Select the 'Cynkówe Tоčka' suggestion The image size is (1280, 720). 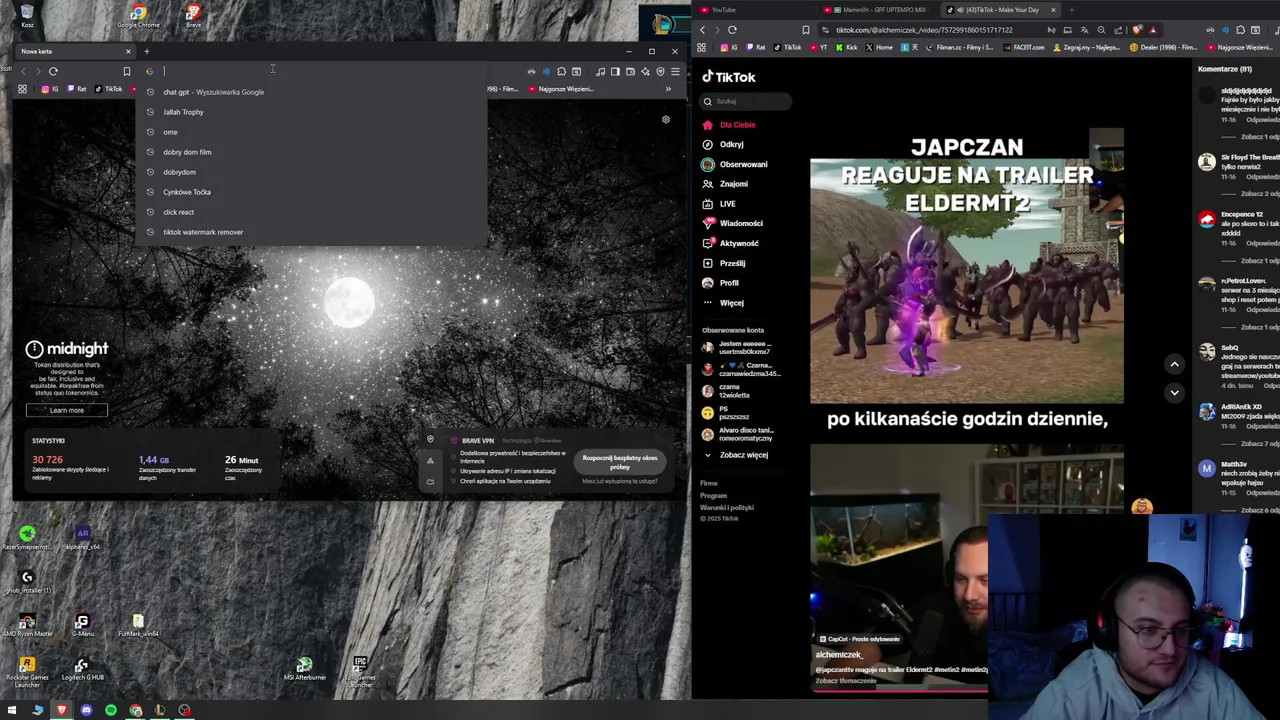pyautogui.click(x=312, y=192)
